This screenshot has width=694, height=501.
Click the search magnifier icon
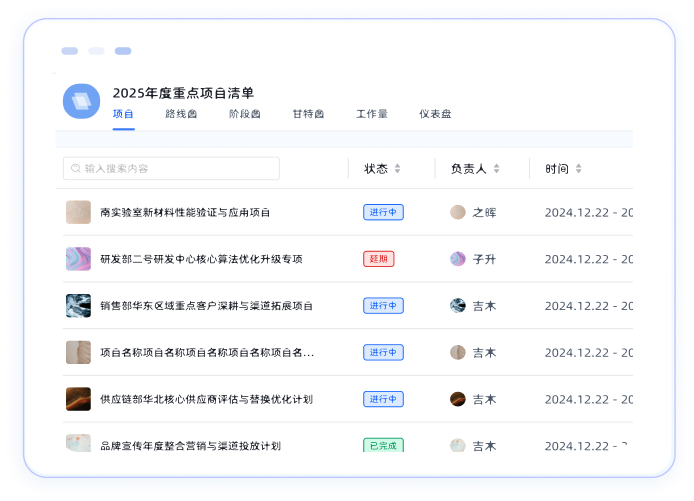(x=76, y=168)
